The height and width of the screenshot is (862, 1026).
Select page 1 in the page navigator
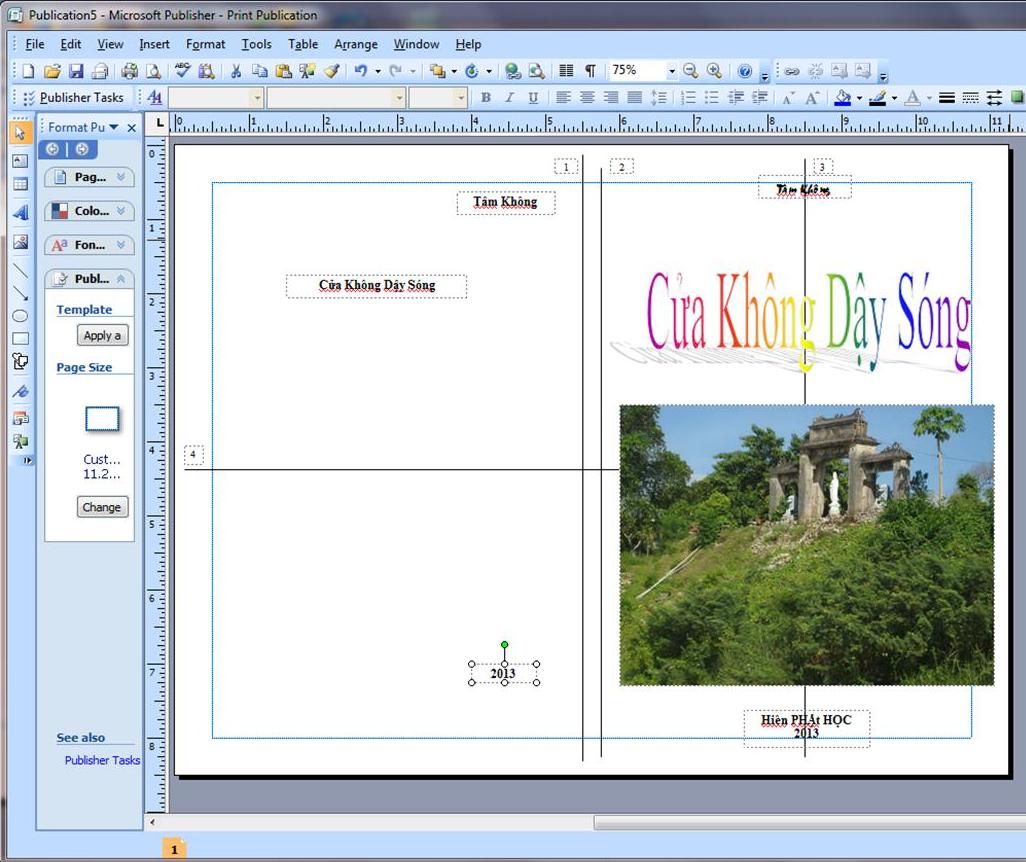174,849
